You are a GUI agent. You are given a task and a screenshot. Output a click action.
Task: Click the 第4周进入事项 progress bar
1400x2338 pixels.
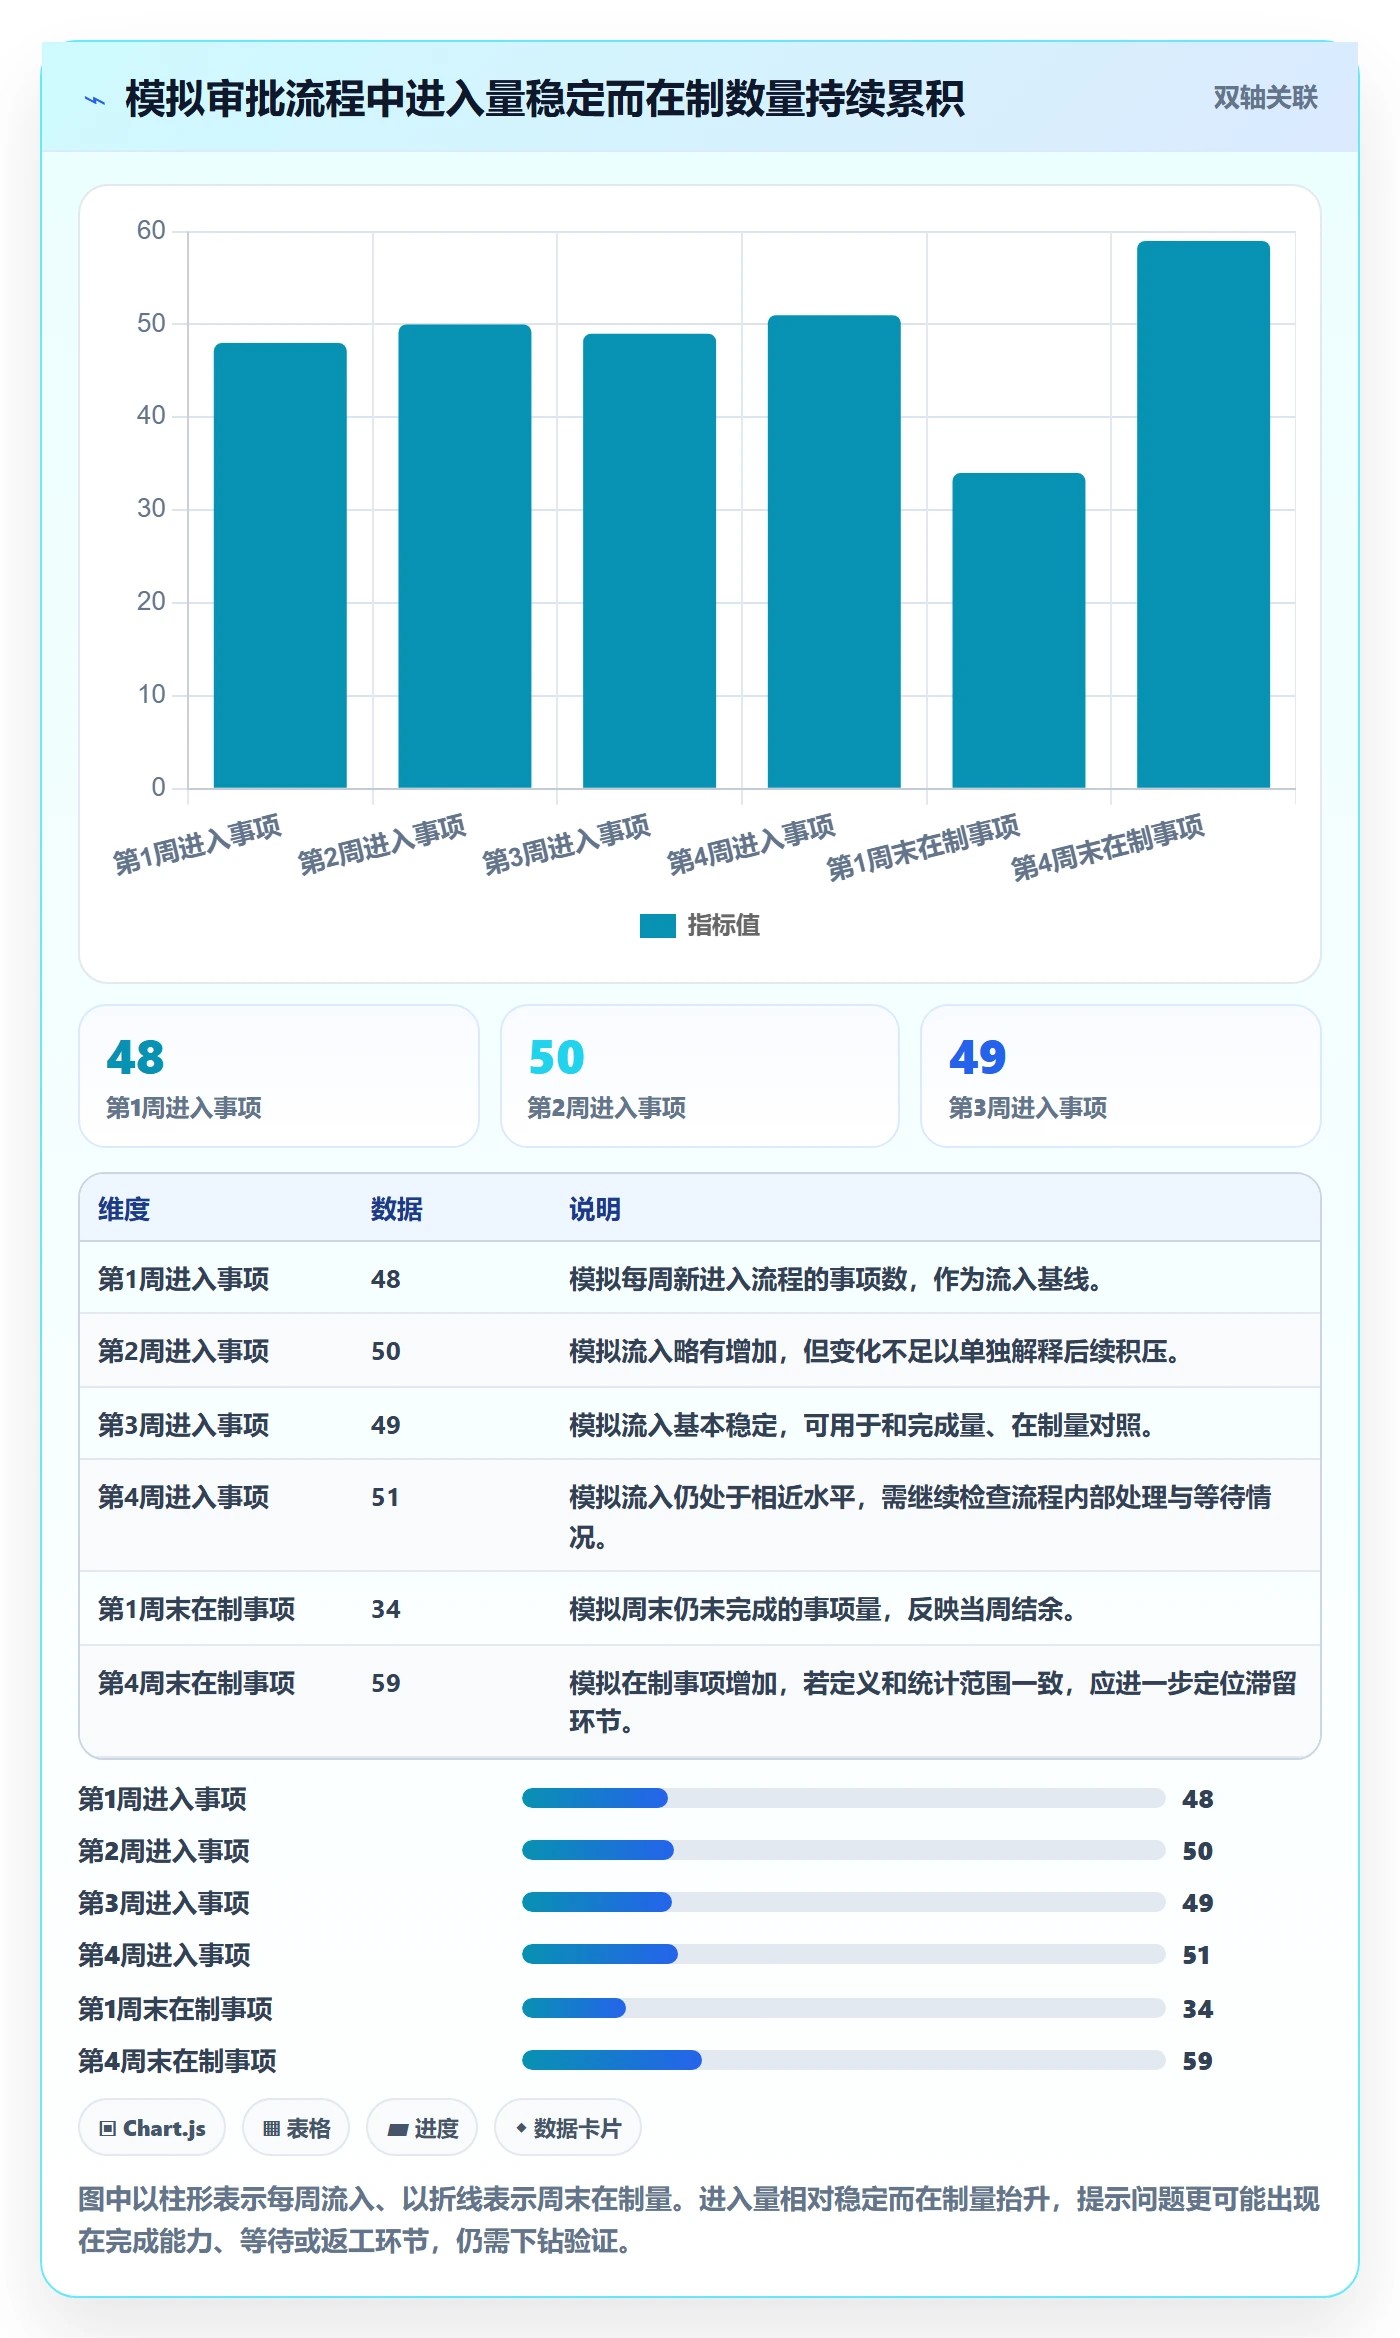coord(843,1954)
